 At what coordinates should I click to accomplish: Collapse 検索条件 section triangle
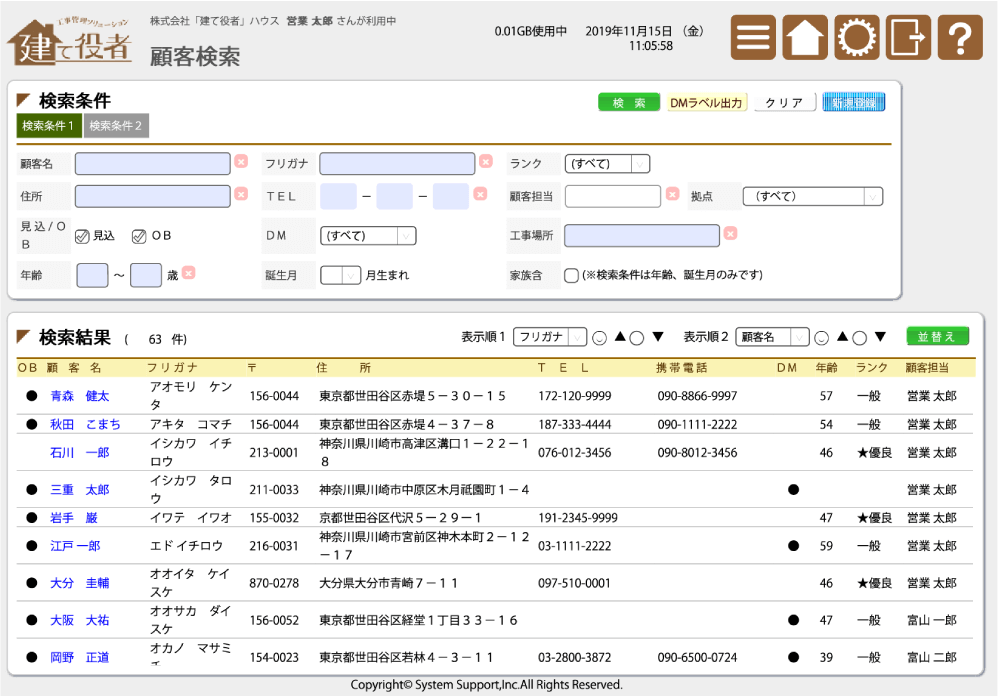click(x=24, y=100)
